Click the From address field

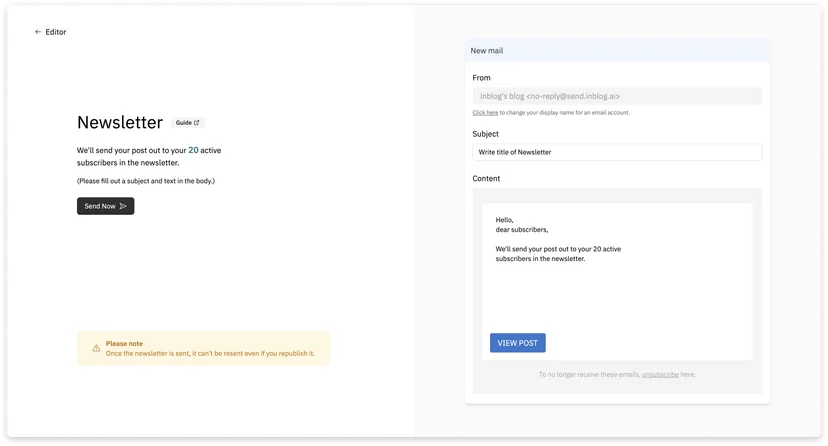[x=617, y=96]
